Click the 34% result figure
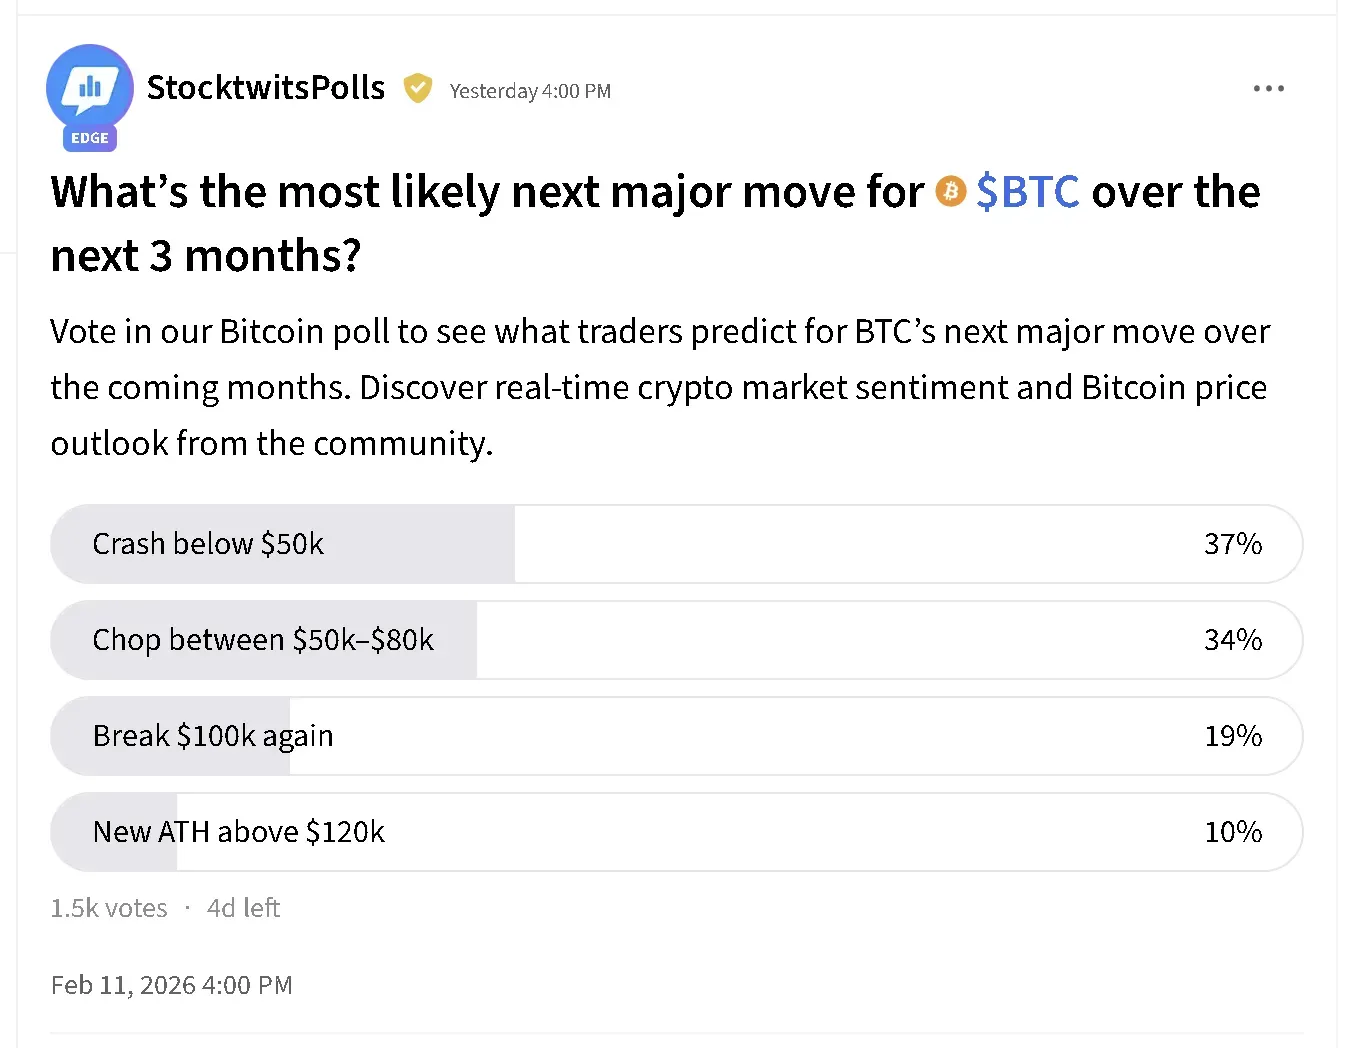This screenshot has height=1048, width=1350. pos(1232,640)
